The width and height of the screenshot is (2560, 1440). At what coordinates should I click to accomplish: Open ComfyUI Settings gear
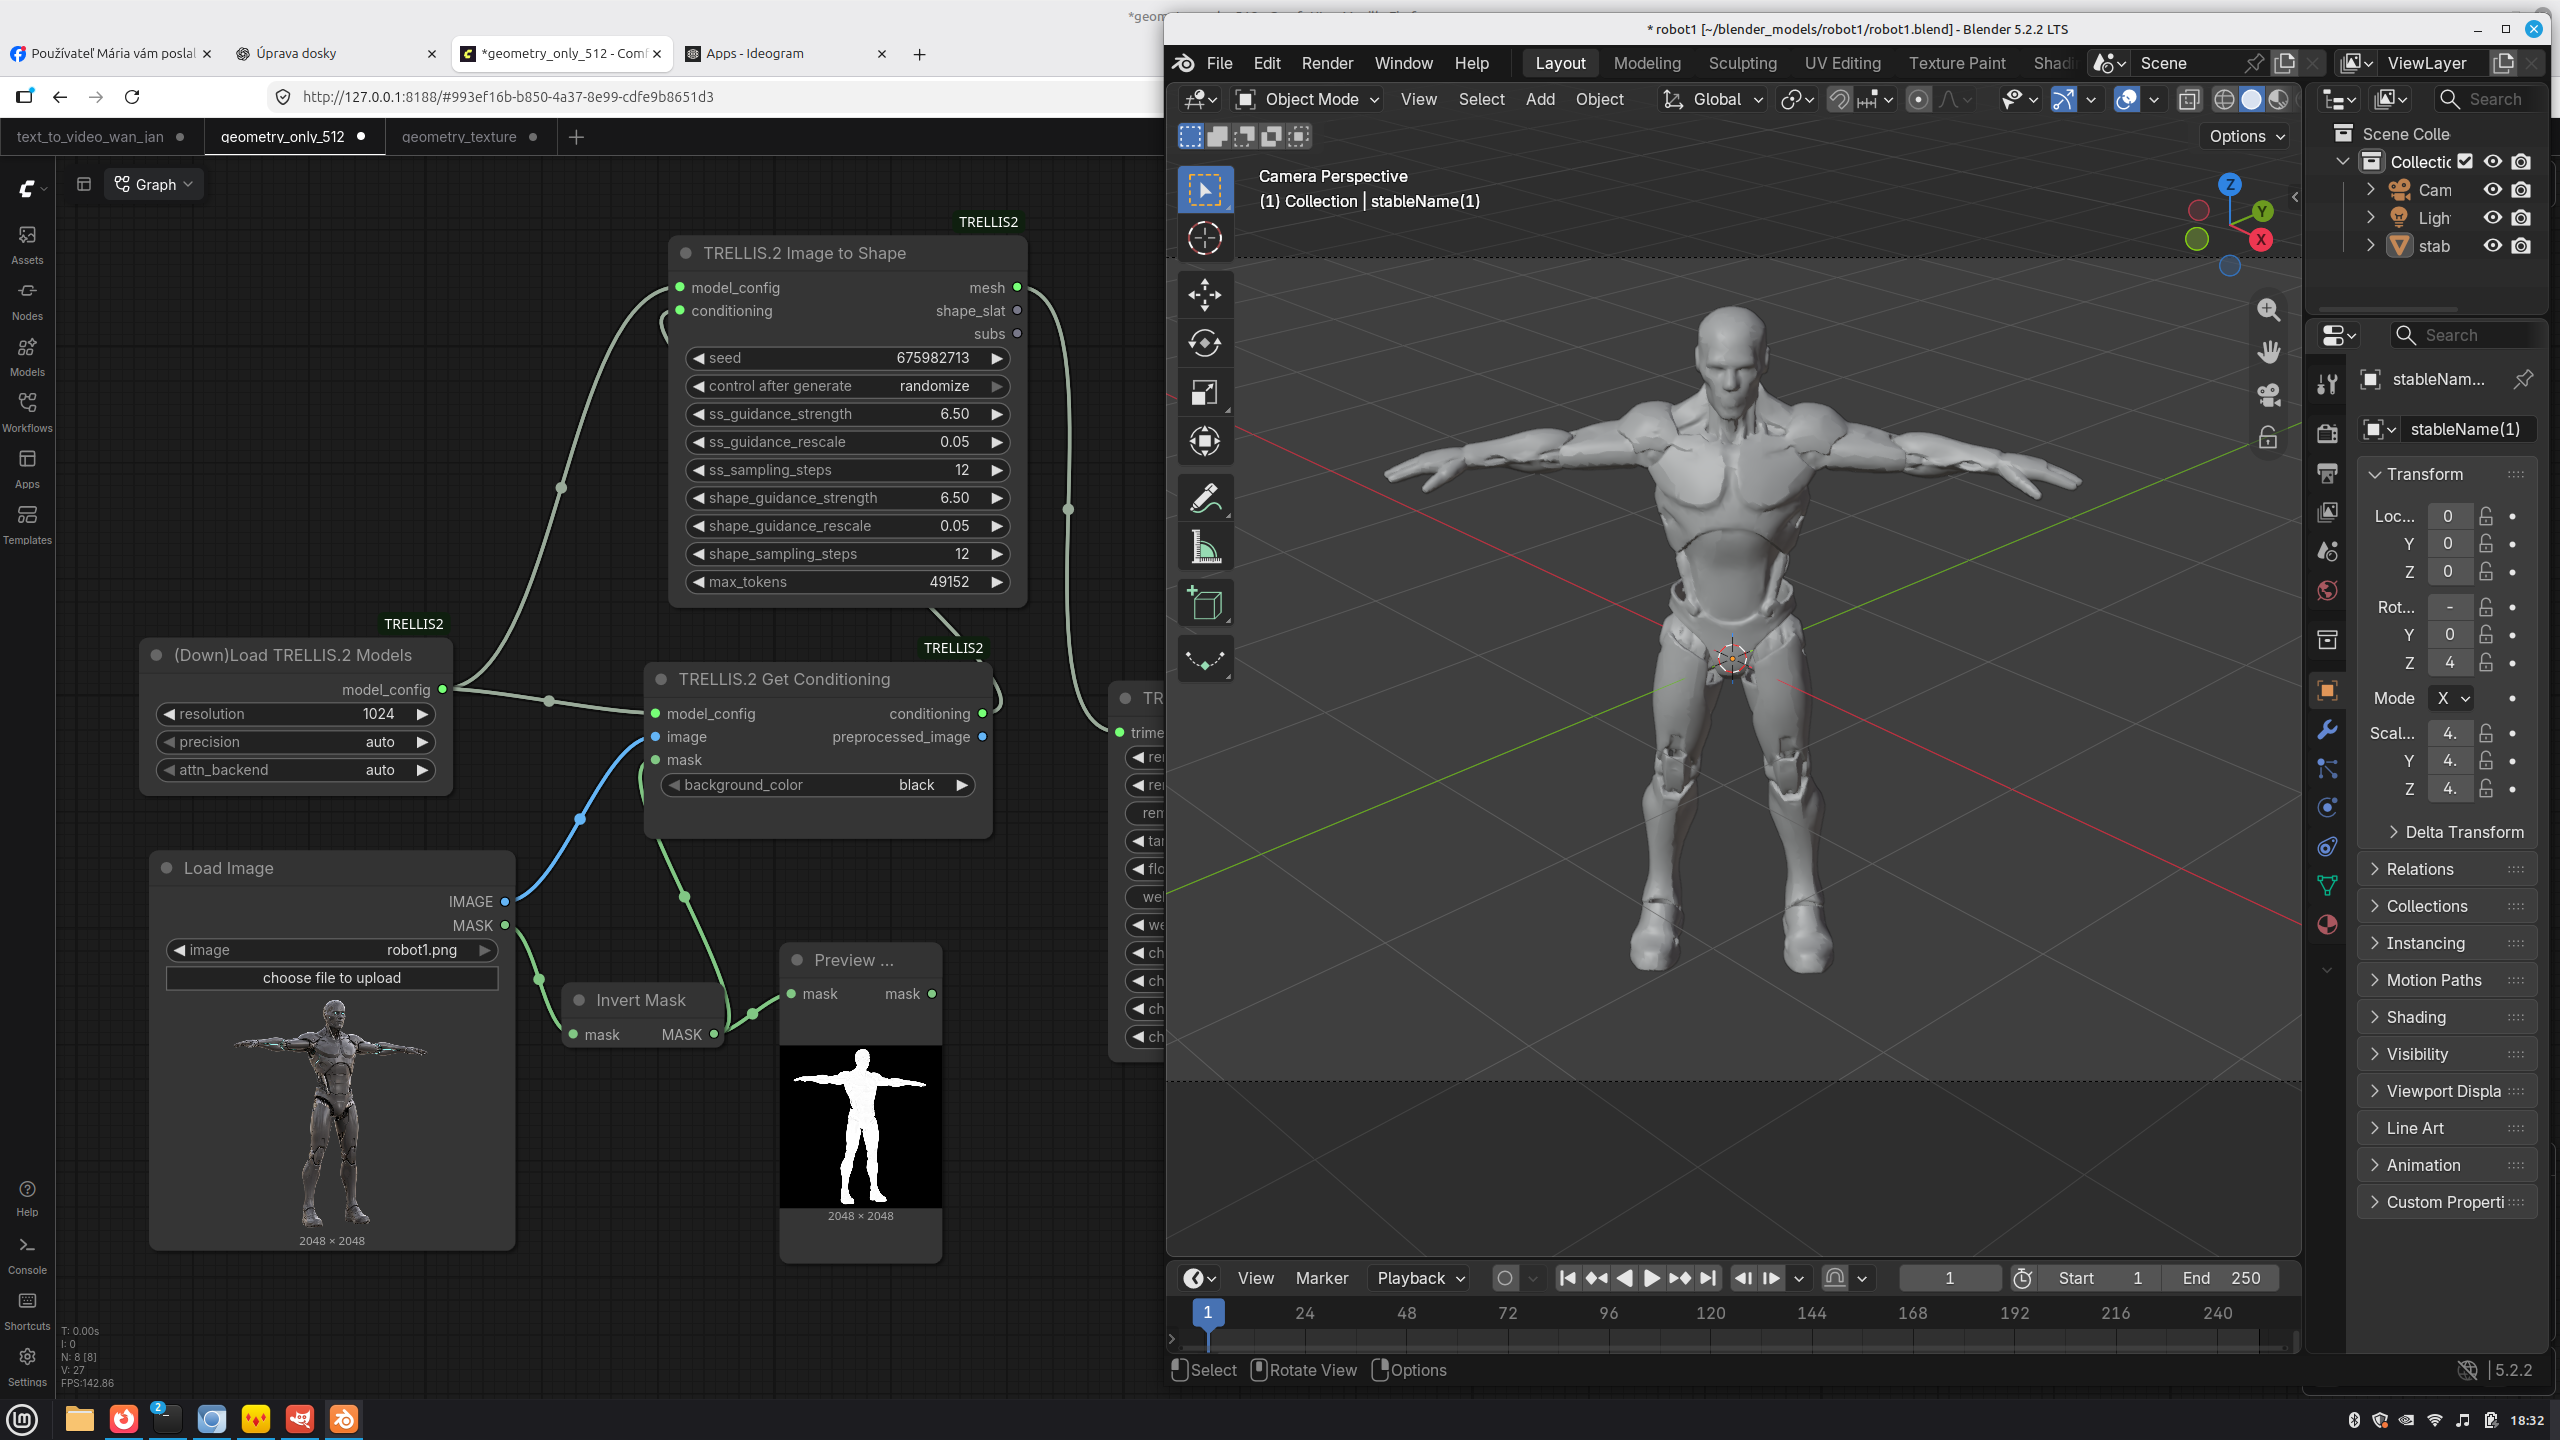pyautogui.click(x=27, y=1367)
